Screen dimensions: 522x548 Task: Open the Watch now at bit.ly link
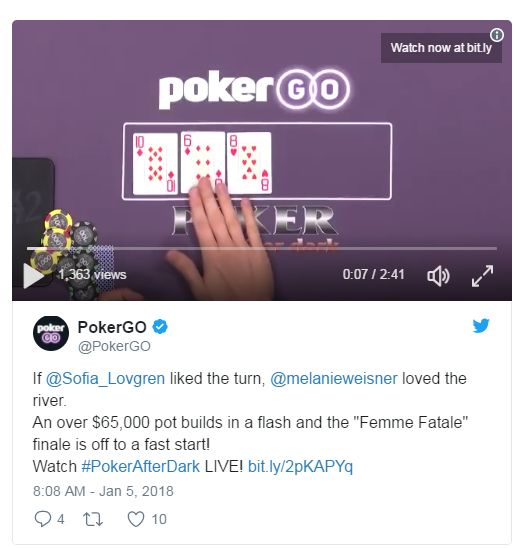point(441,48)
